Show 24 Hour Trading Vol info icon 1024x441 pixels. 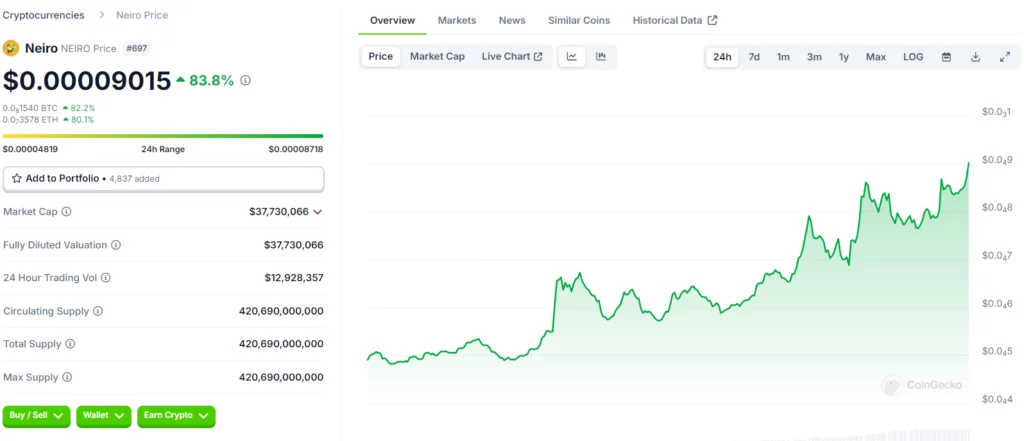(106, 278)
